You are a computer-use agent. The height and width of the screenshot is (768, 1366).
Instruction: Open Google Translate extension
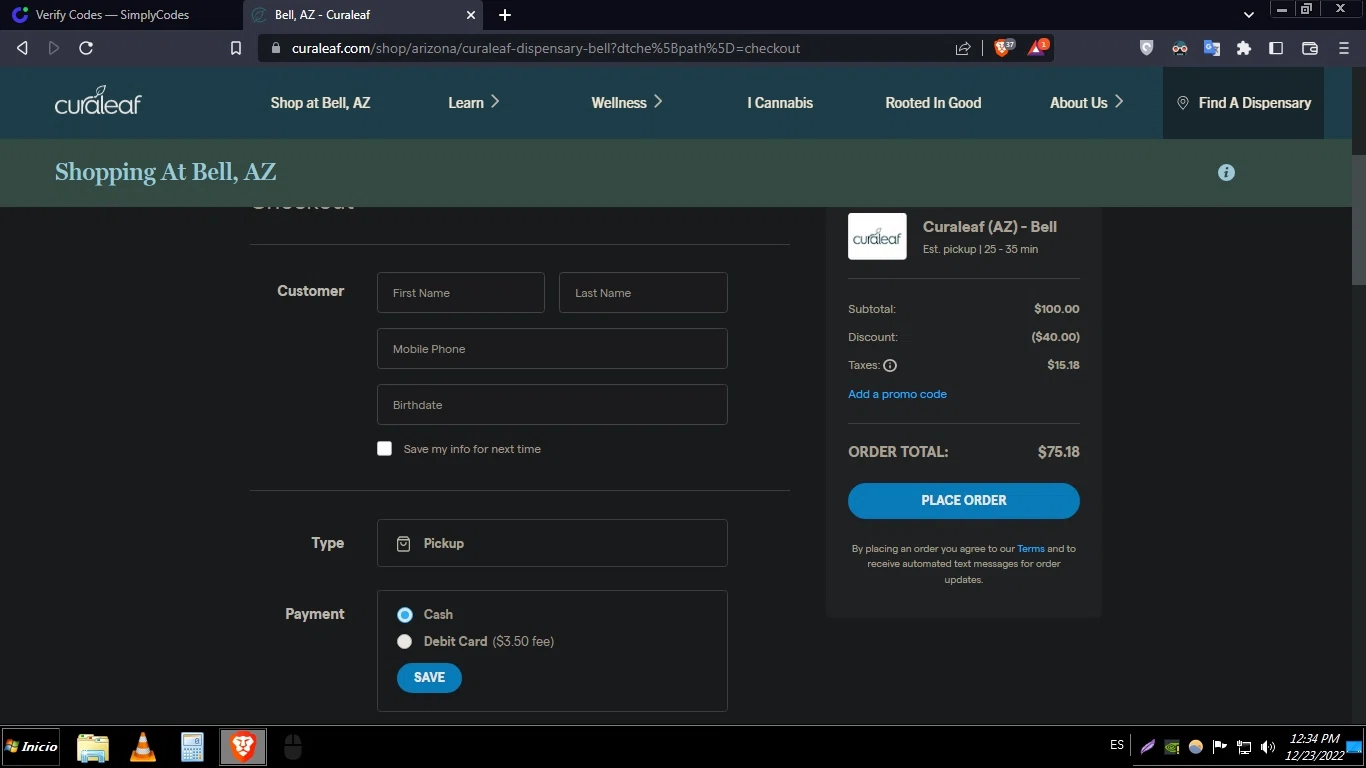[x=1212, y=48]
